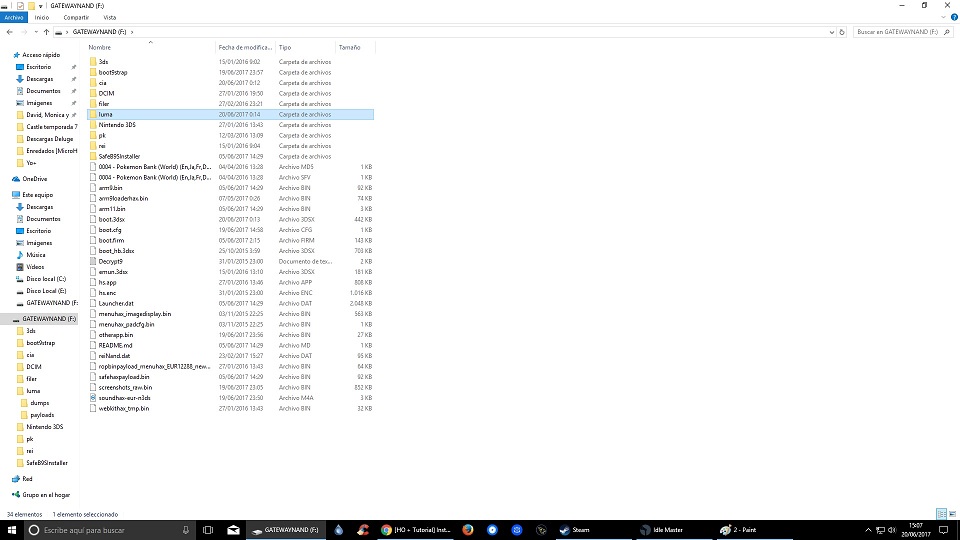Image resolution: width=960 pixels, height=540 pixels.
Task: Select the Red network item
Action: click(x=27, y=479)
